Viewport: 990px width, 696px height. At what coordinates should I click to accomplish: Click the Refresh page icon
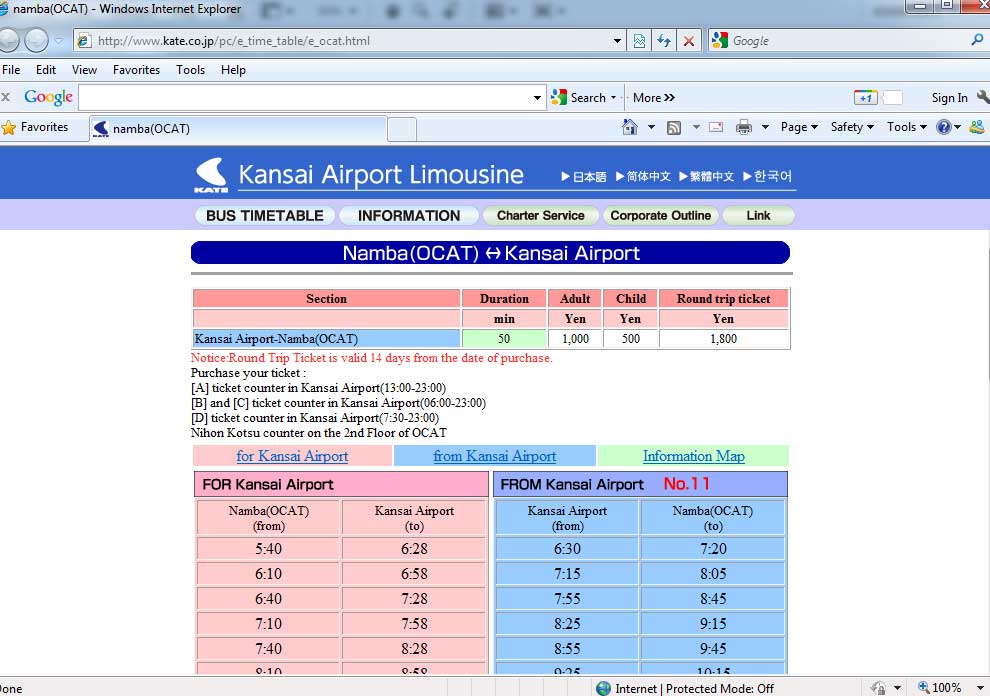point(664,41)
